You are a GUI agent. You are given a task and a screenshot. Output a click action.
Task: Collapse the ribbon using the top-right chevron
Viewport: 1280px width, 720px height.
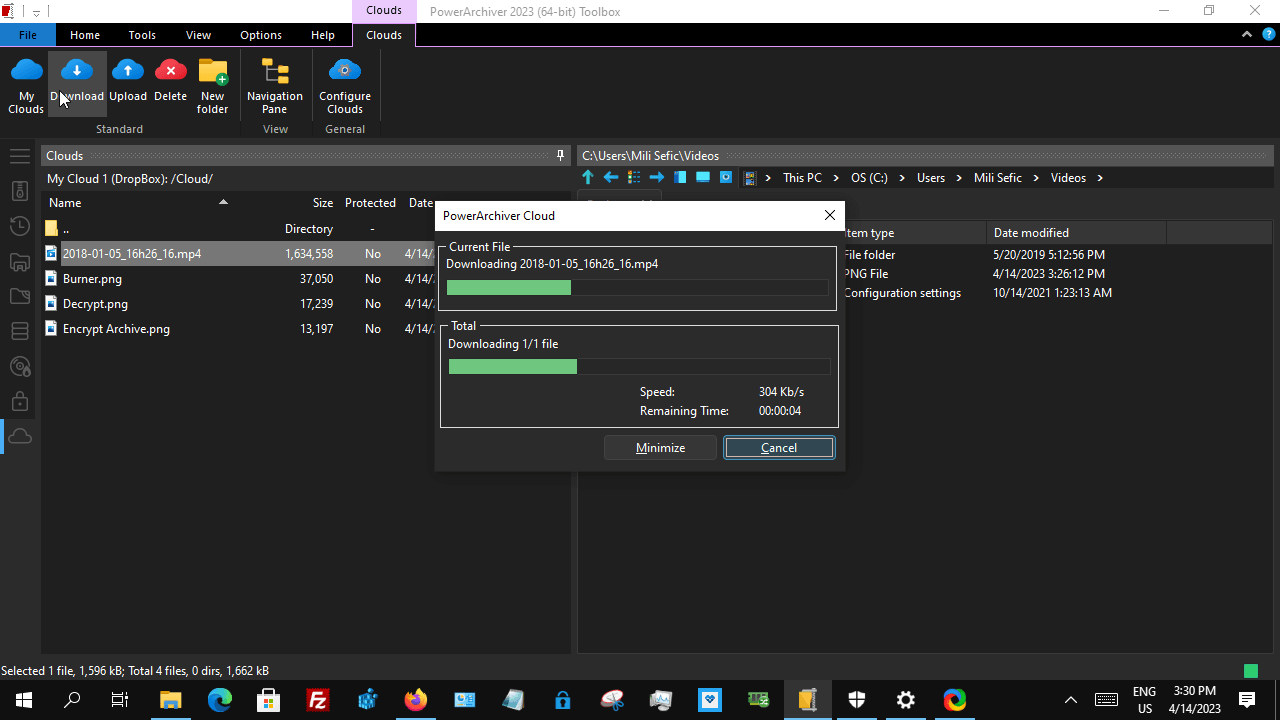pos(1247,35)
